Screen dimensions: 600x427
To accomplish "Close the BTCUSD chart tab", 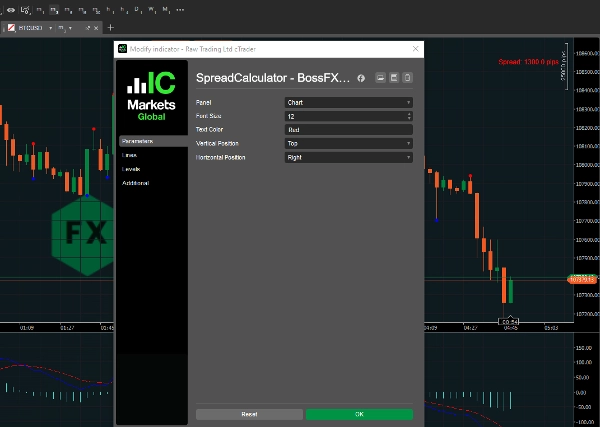I will pyautogui.click(x=96, y=28).
